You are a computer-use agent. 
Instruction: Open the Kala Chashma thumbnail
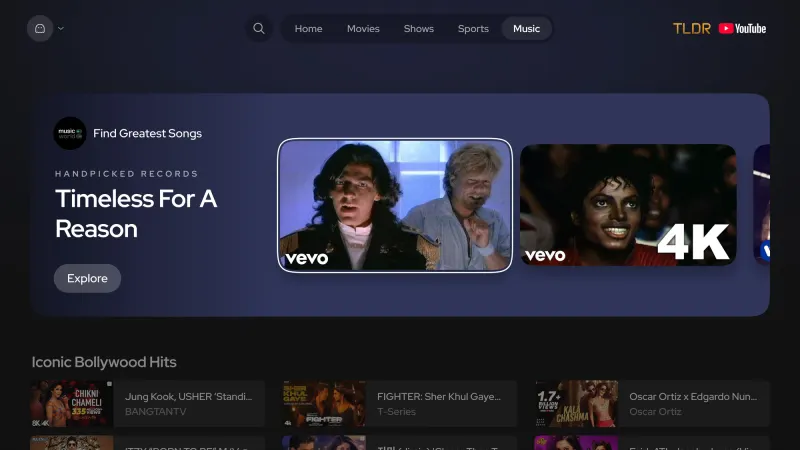click(576, 404)
